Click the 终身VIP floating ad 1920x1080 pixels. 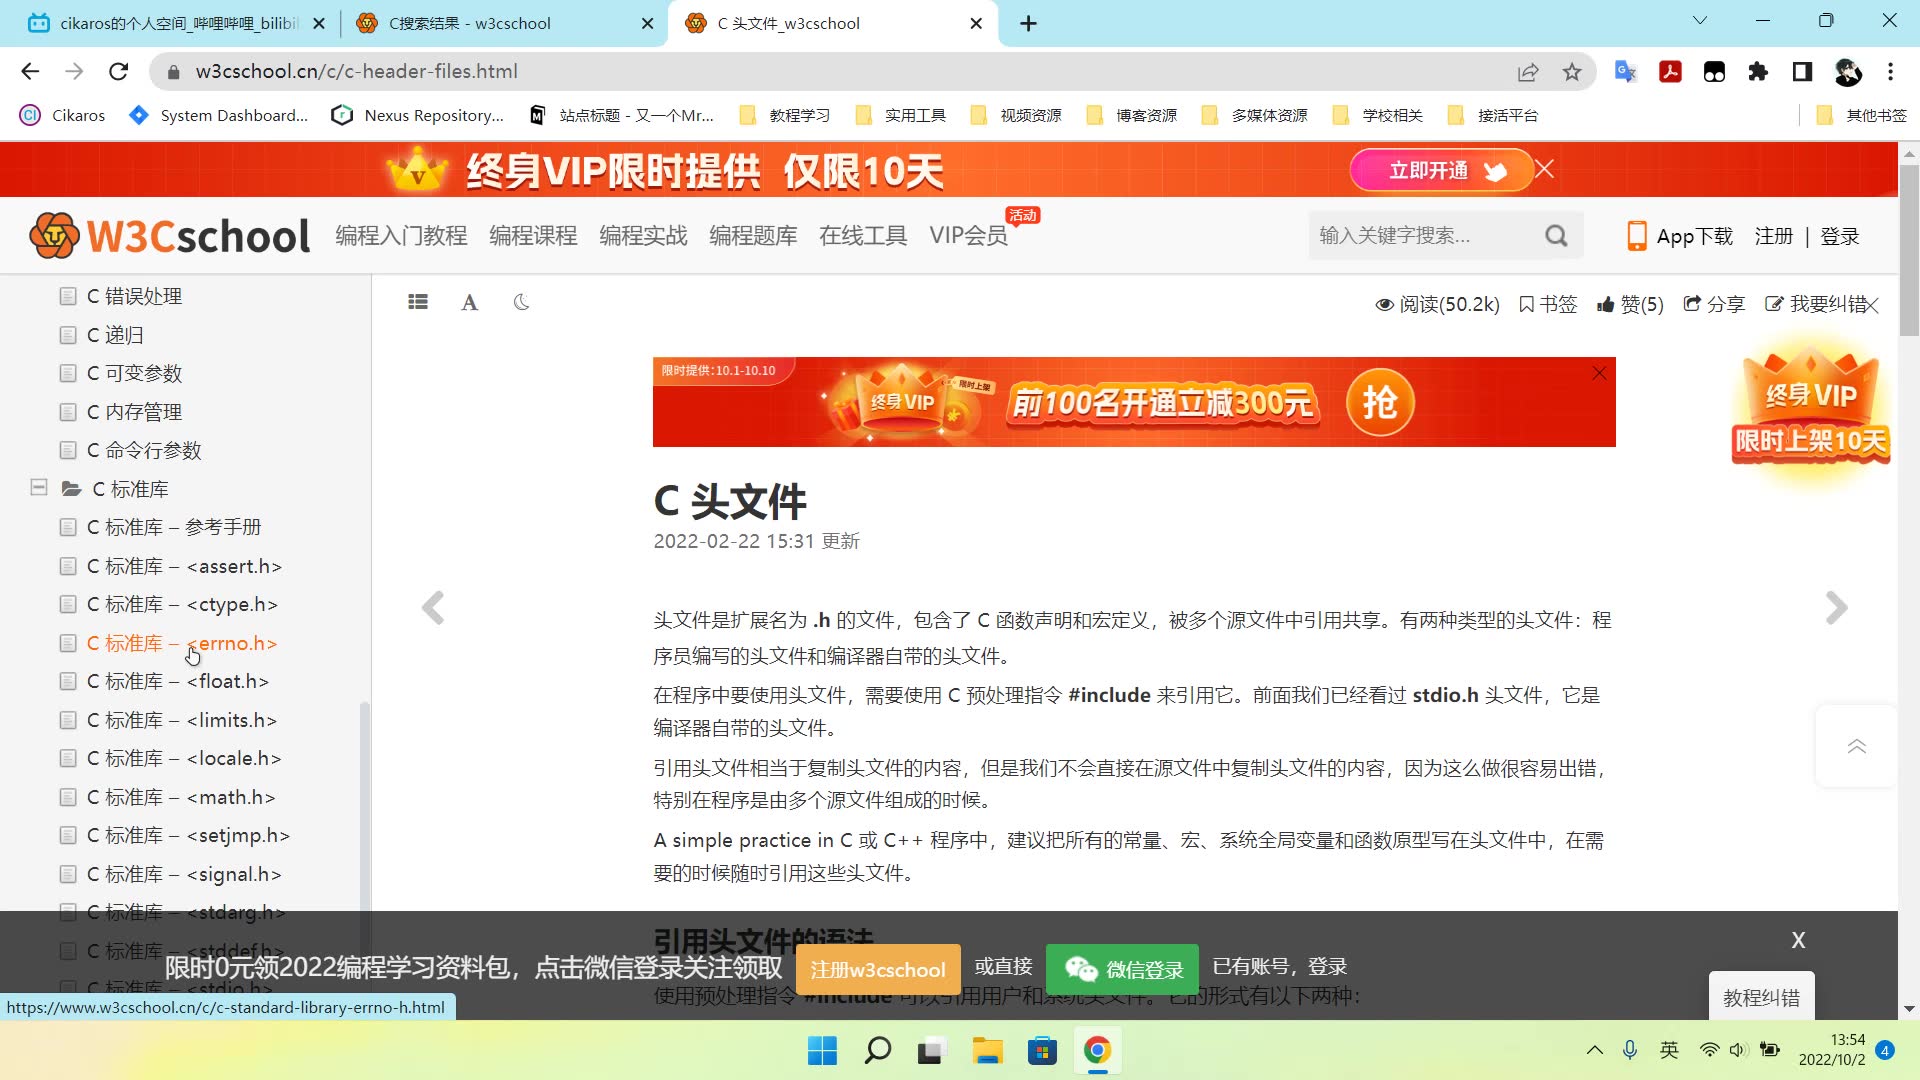[1810, 408]
